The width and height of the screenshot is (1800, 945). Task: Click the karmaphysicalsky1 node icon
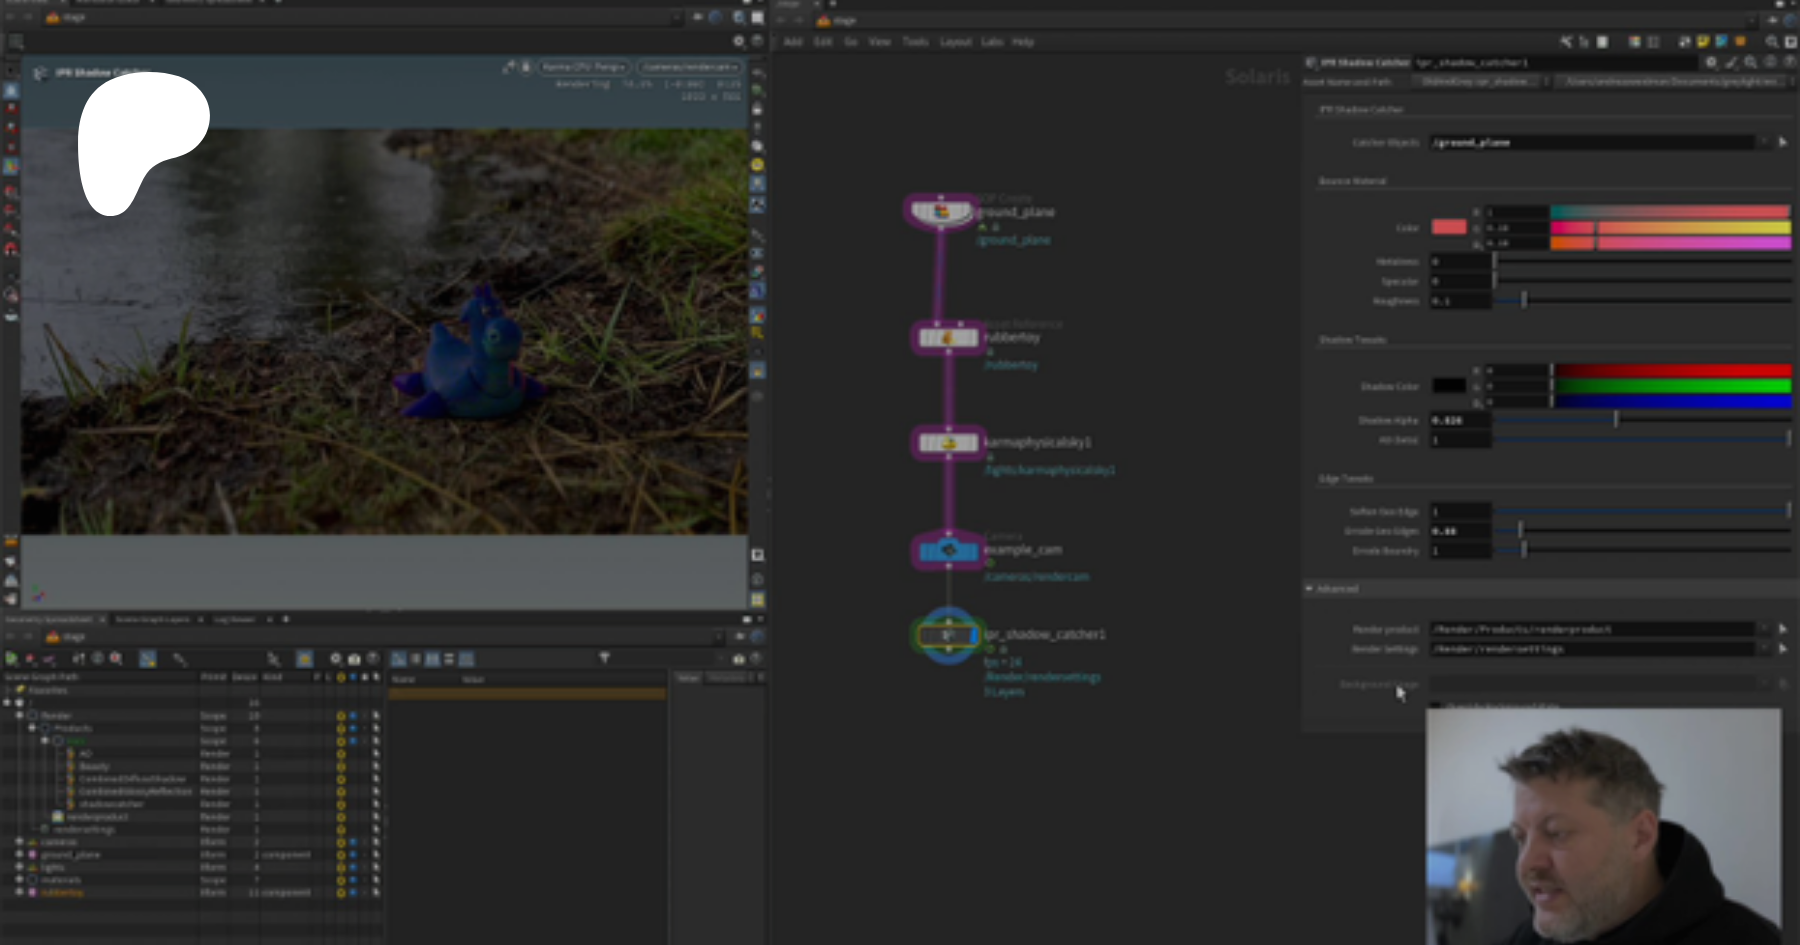(948, 443)
